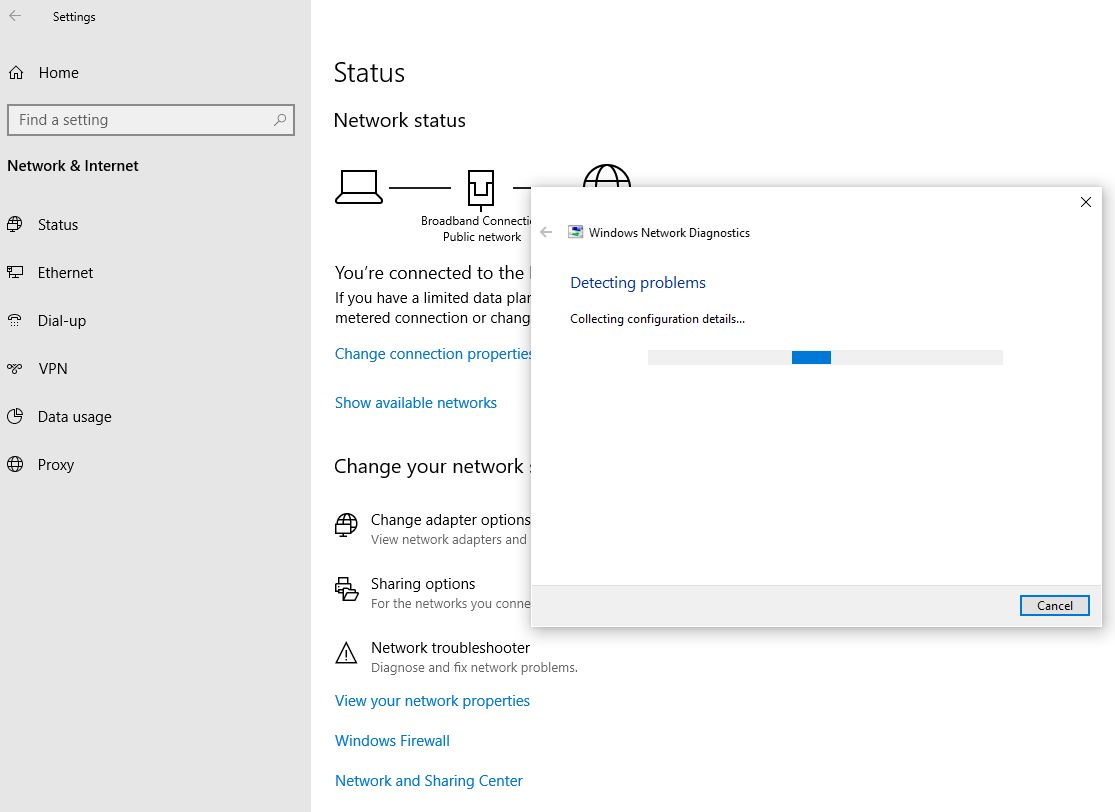This screenshot has height=812, width=1115.
Task: Open VPN settings via its sidebar icon
Action: pos(17,368)
